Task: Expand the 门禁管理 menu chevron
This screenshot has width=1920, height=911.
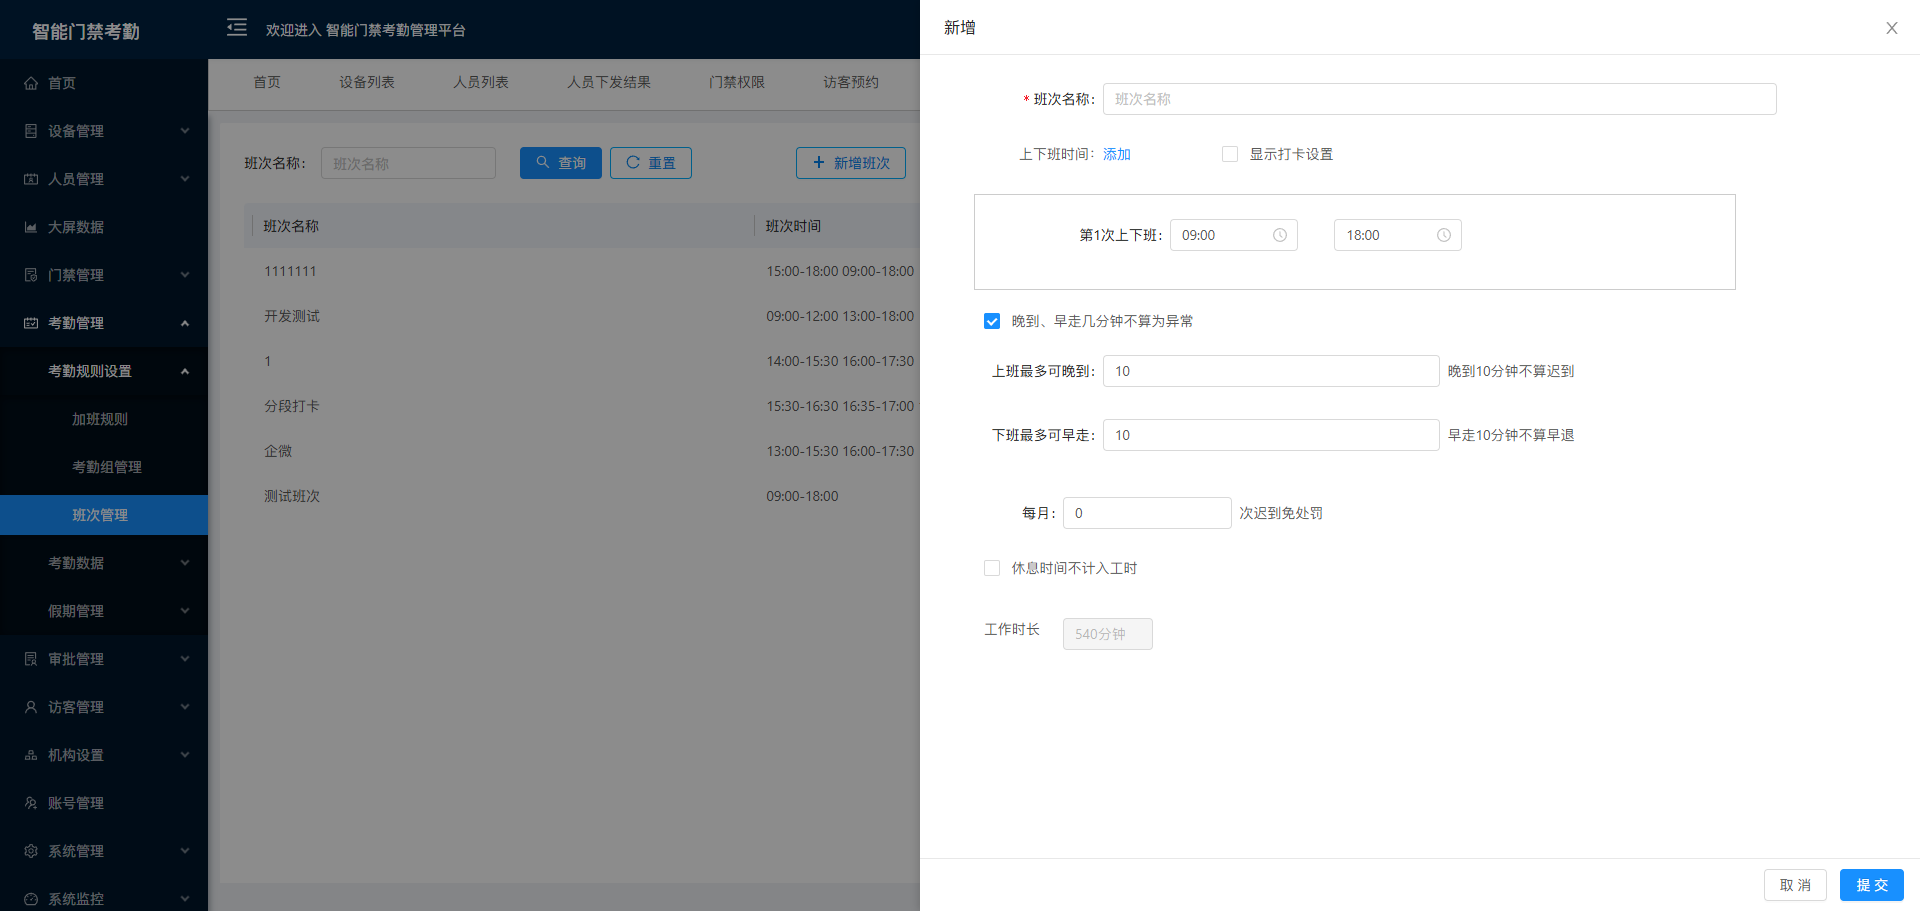Action: pyautogui.click(x=185, y=275)
